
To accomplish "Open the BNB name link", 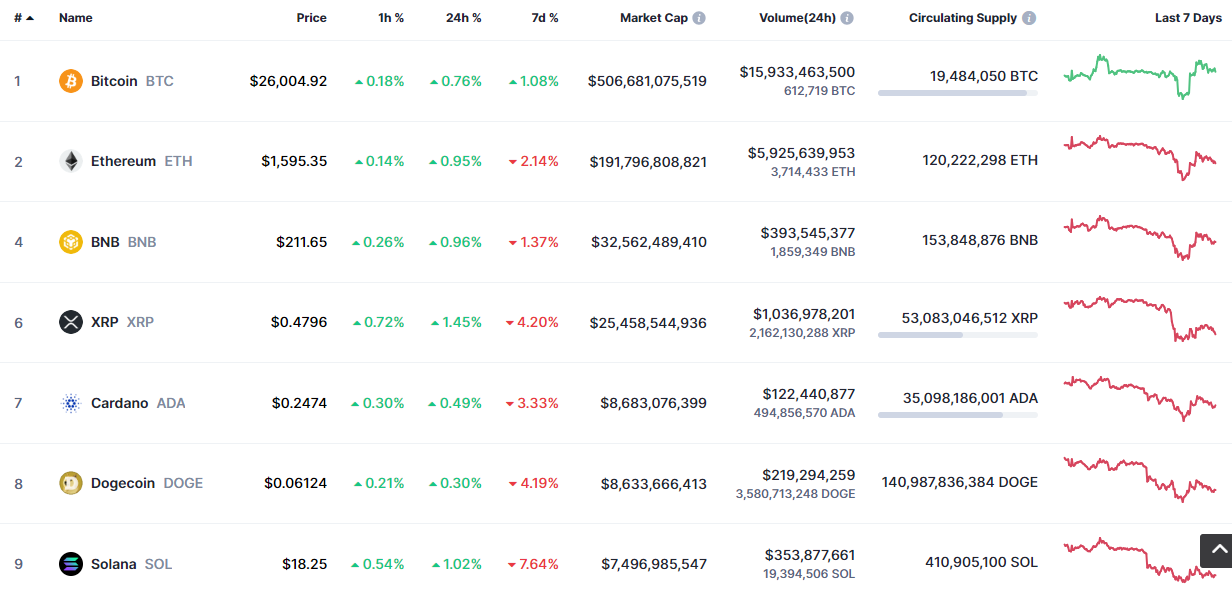I will (105, 242).
